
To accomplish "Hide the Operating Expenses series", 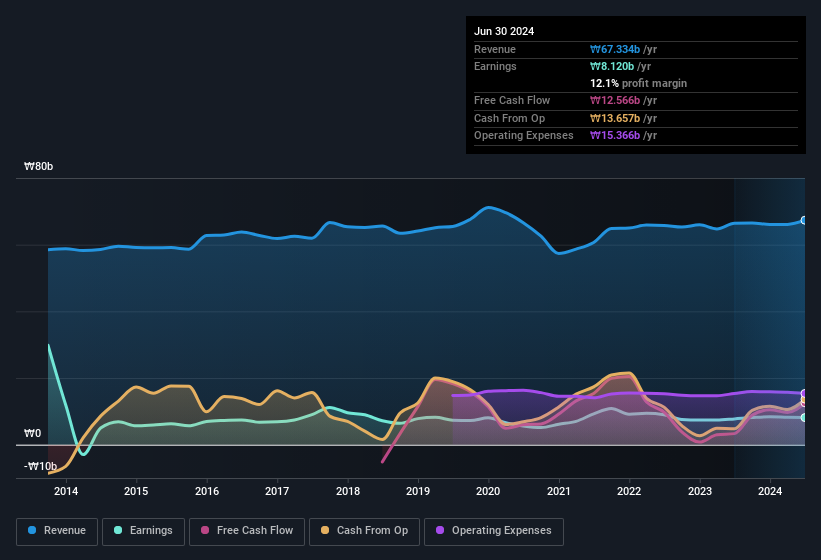I will (x=494, y=531).
